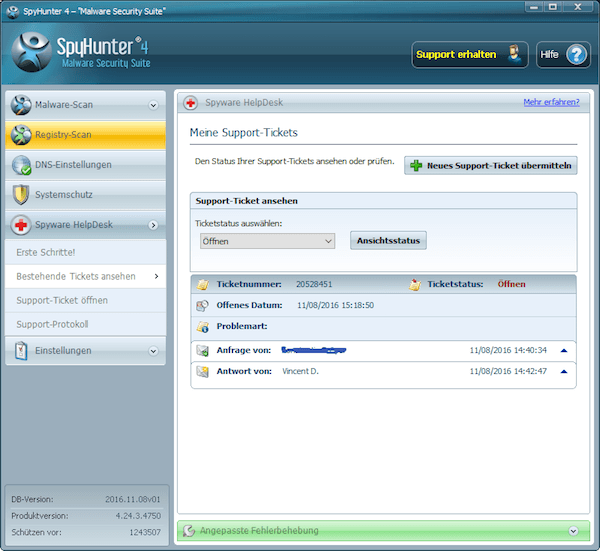The height and width of the screenshot is (551, 600).
Task: Click the Einstellungen clipboard icon
Action: click(21, 350)
